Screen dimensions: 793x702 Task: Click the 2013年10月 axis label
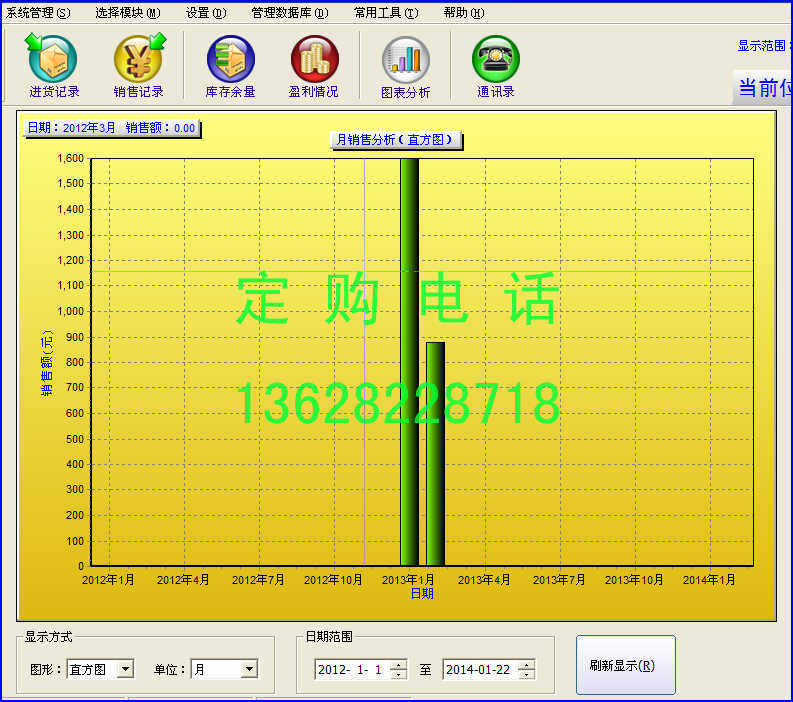tap(634, 580)
